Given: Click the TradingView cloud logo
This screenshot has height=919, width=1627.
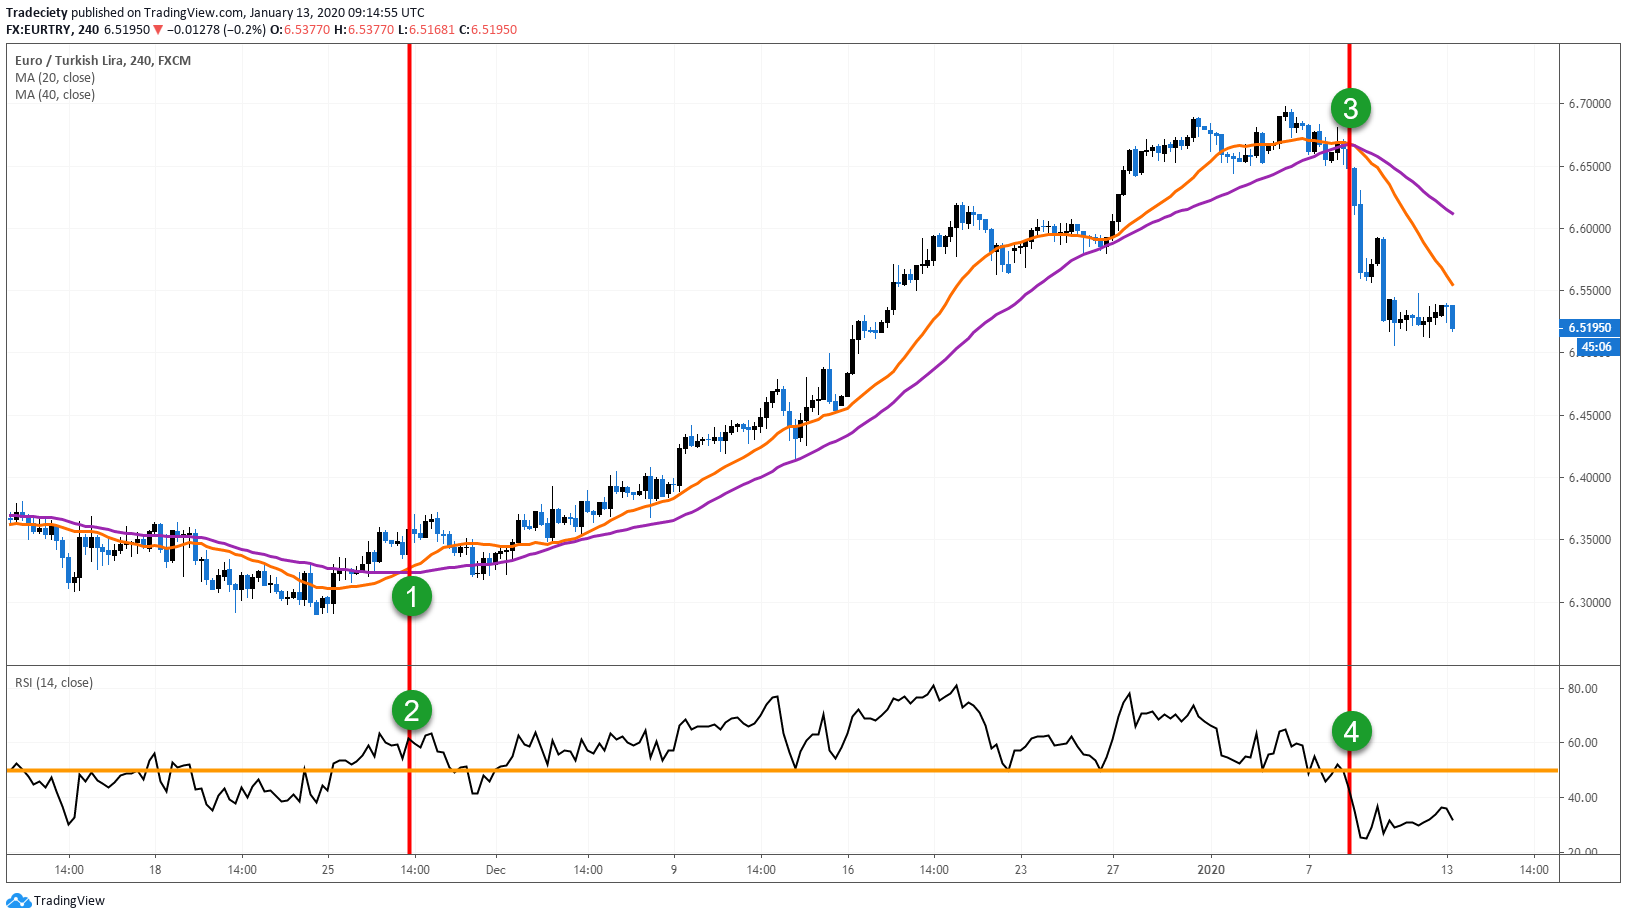Looking at the screenshot, I should tap(20, 900).
